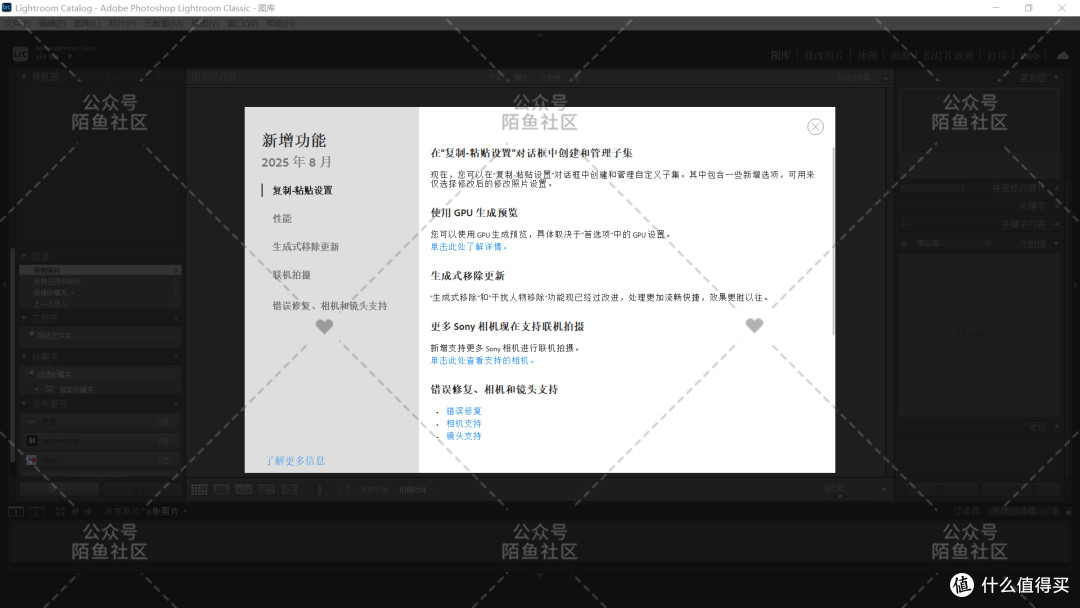
Task: Collapse the 文件夹 panel
Action: pyautogui.click(x=23, y=318)
